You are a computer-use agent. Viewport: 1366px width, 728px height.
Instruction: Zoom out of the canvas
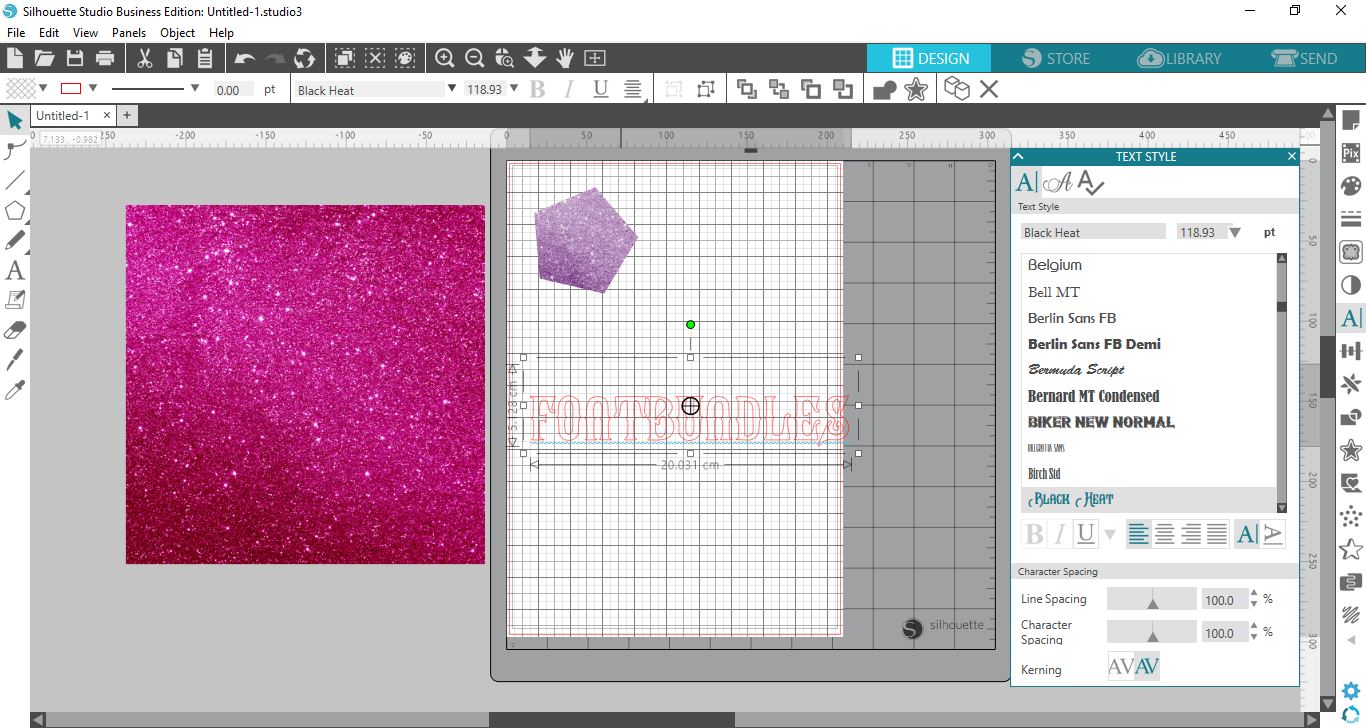(475, 58)
